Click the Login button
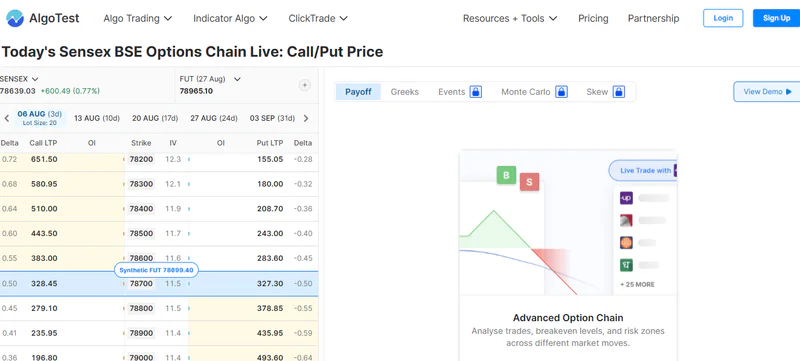Image resolution: width=800 pixels, height=361 pixels. point(723,18)
